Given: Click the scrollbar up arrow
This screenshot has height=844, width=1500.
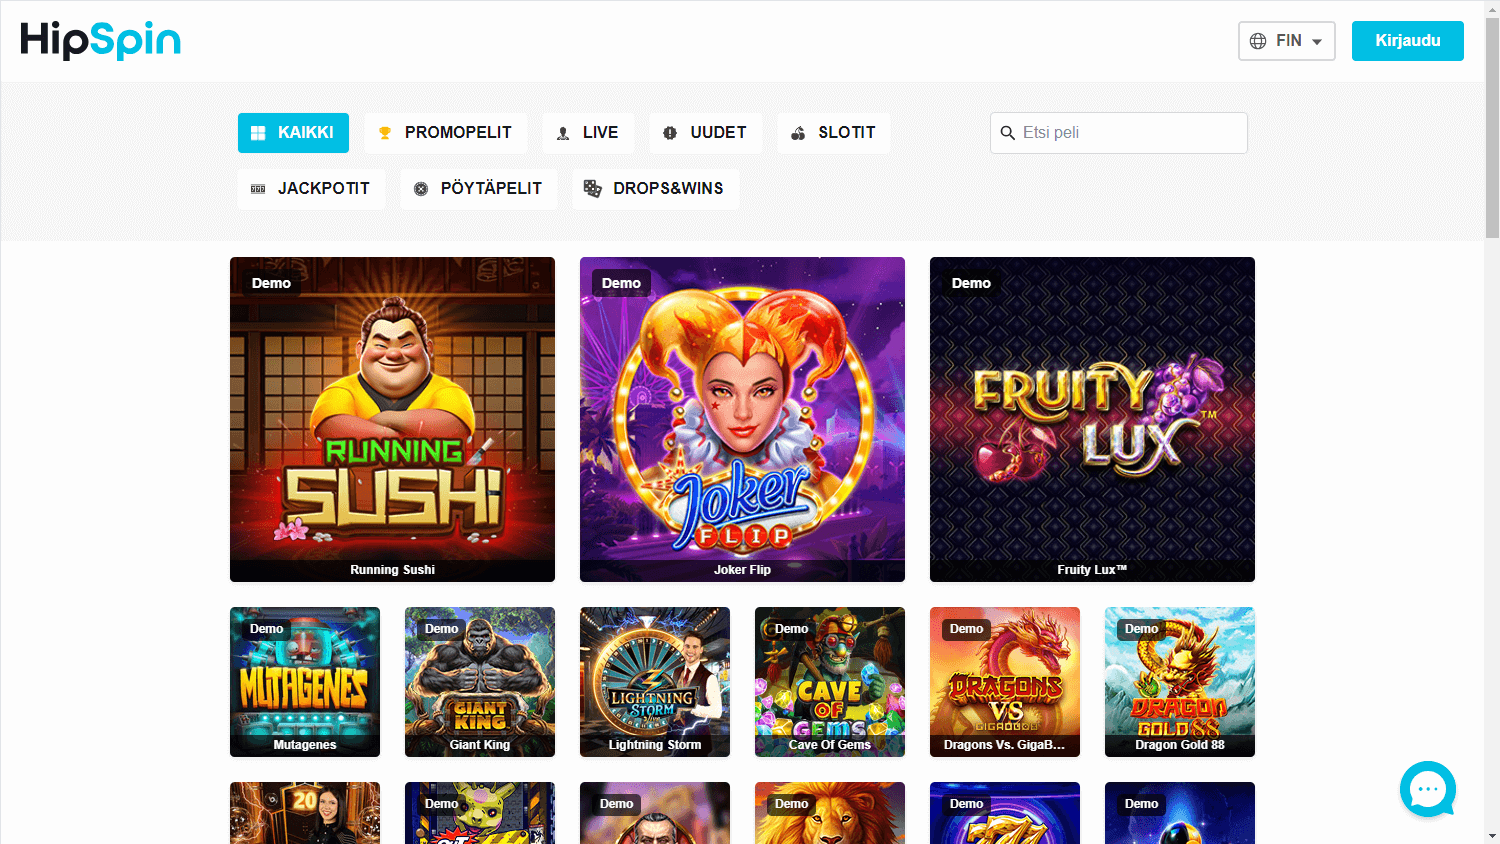Looking at the screenshot, I should pos(1492,9).
